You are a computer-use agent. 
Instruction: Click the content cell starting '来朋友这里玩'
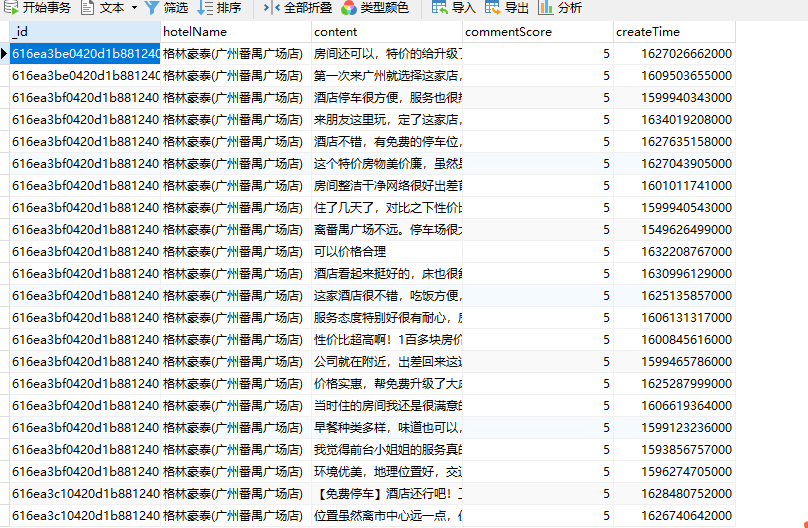(387, 120)
